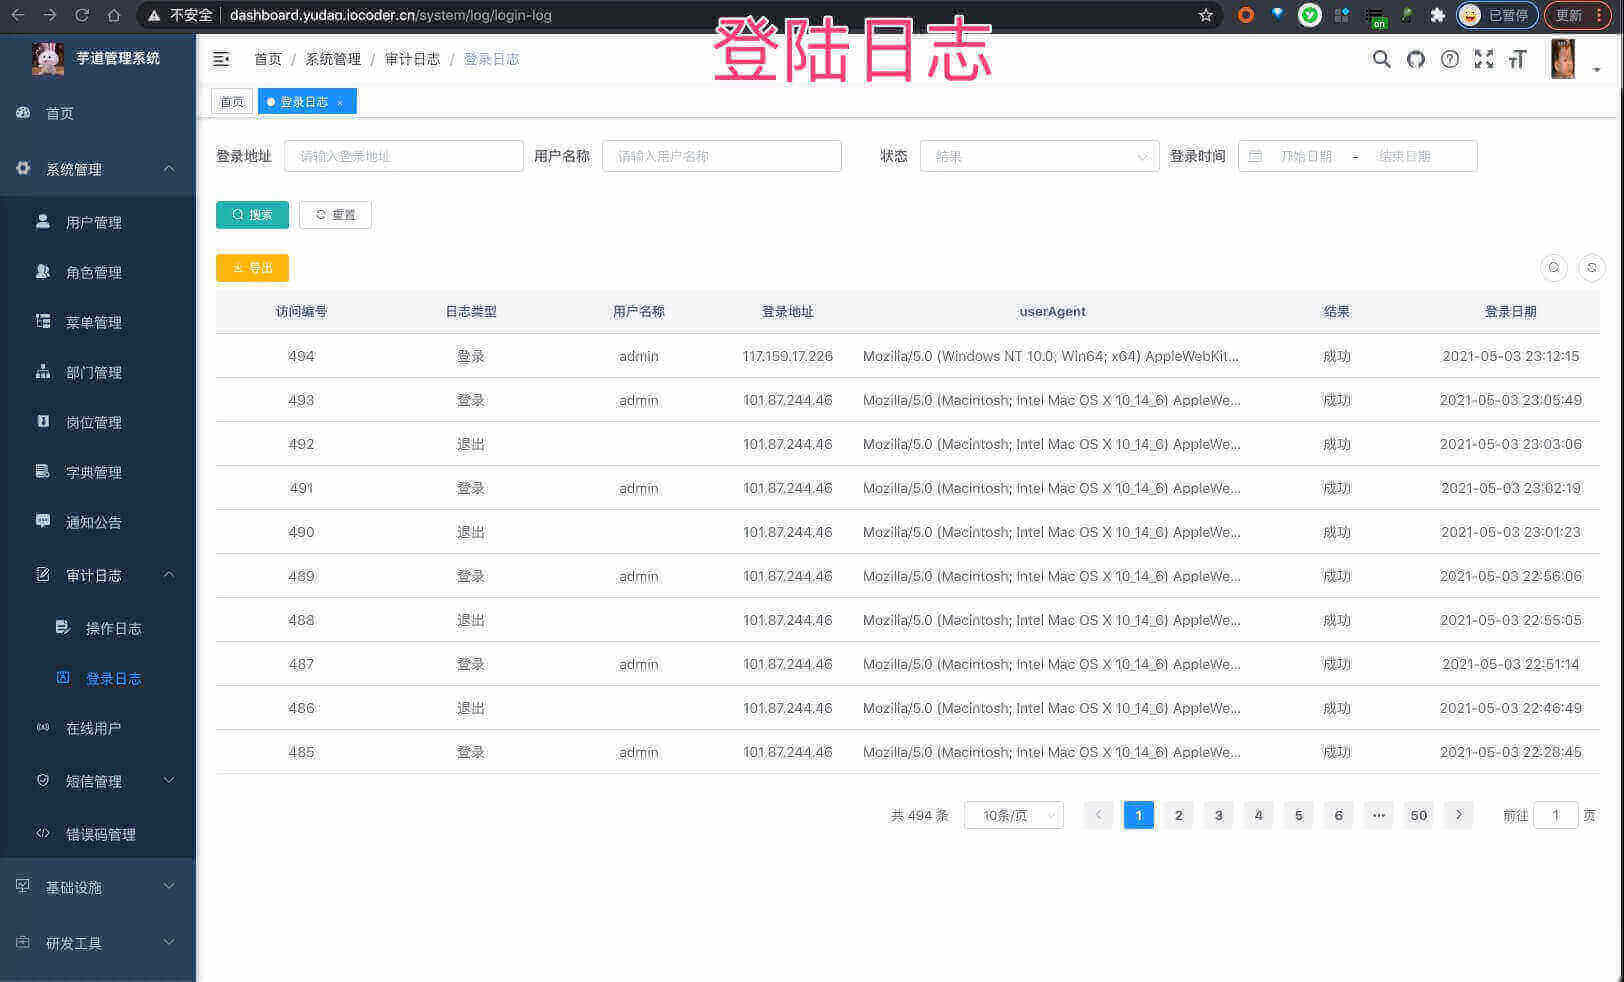Open the font size adjustment icon
The image size is (1624, 982).
[1517, 59]
